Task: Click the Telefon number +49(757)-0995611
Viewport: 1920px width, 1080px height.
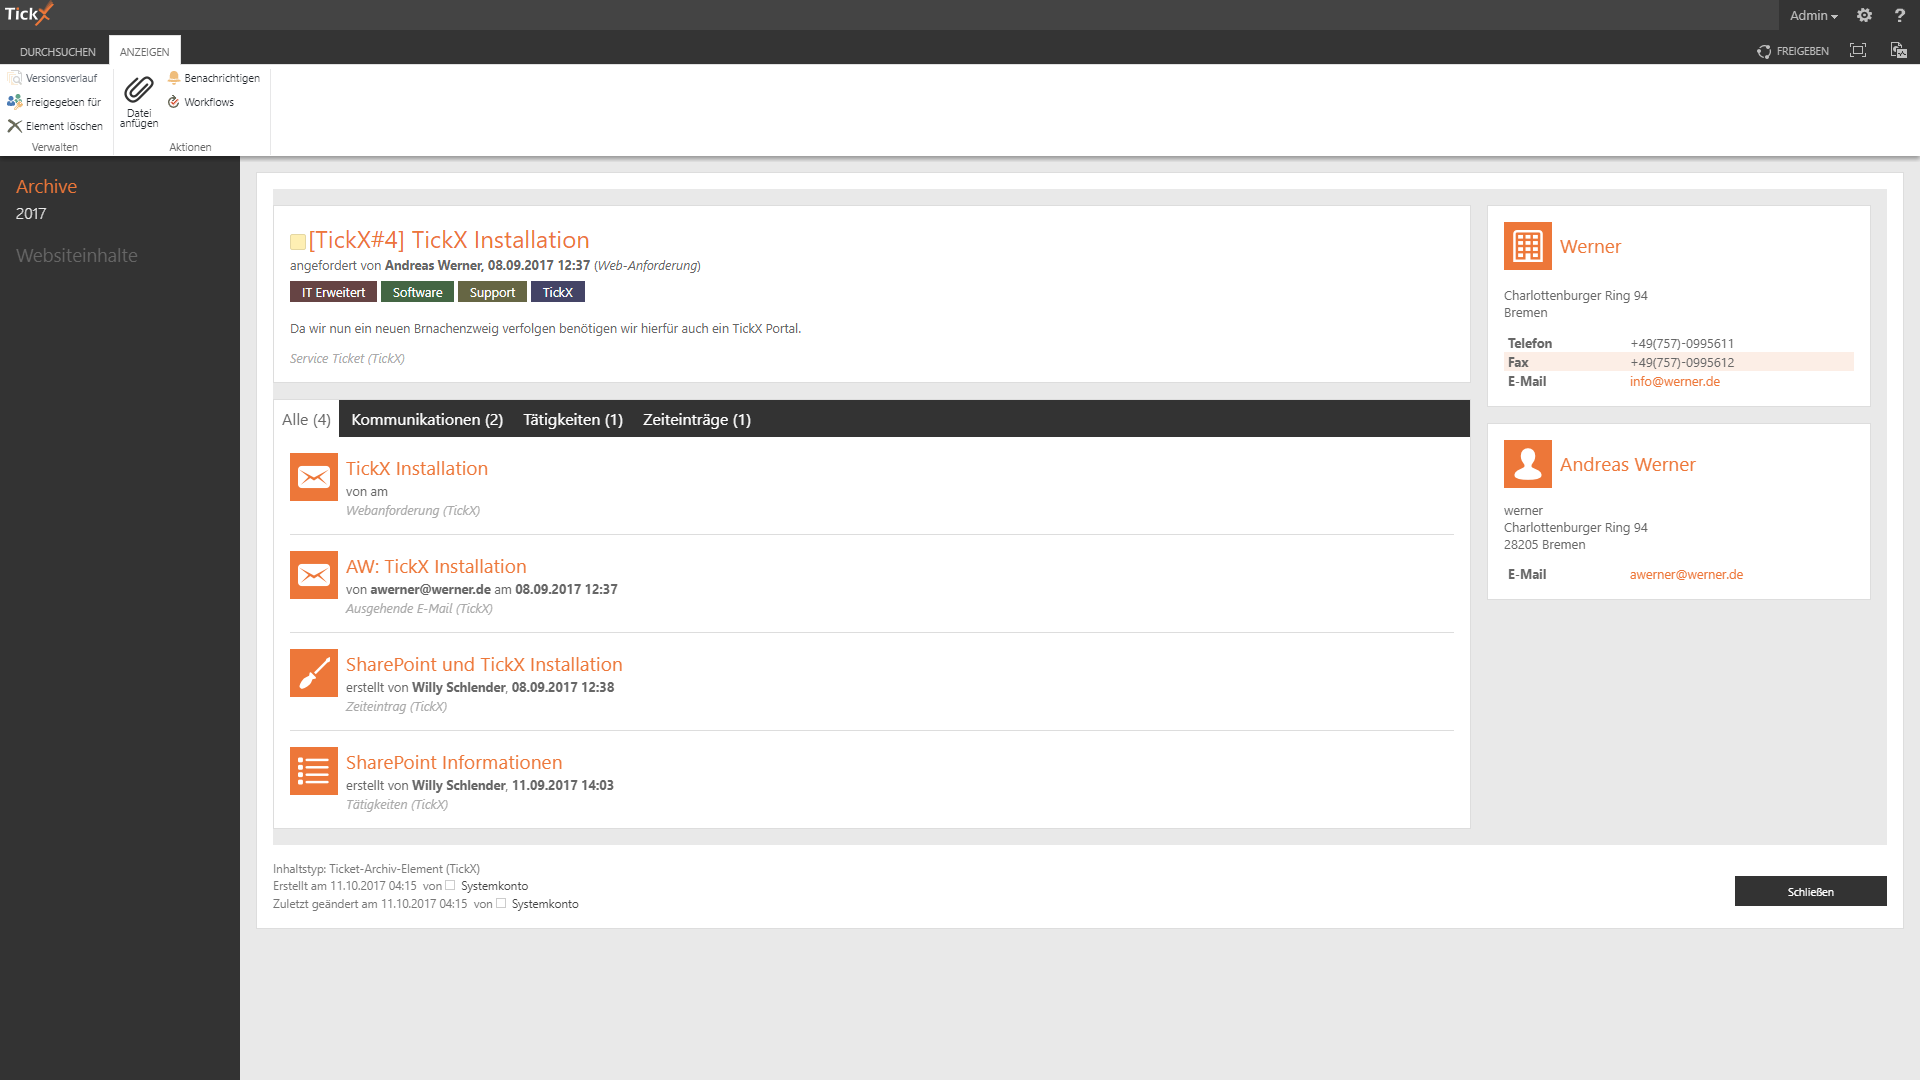Action: pyautogui.click(x=1682, y=343)
